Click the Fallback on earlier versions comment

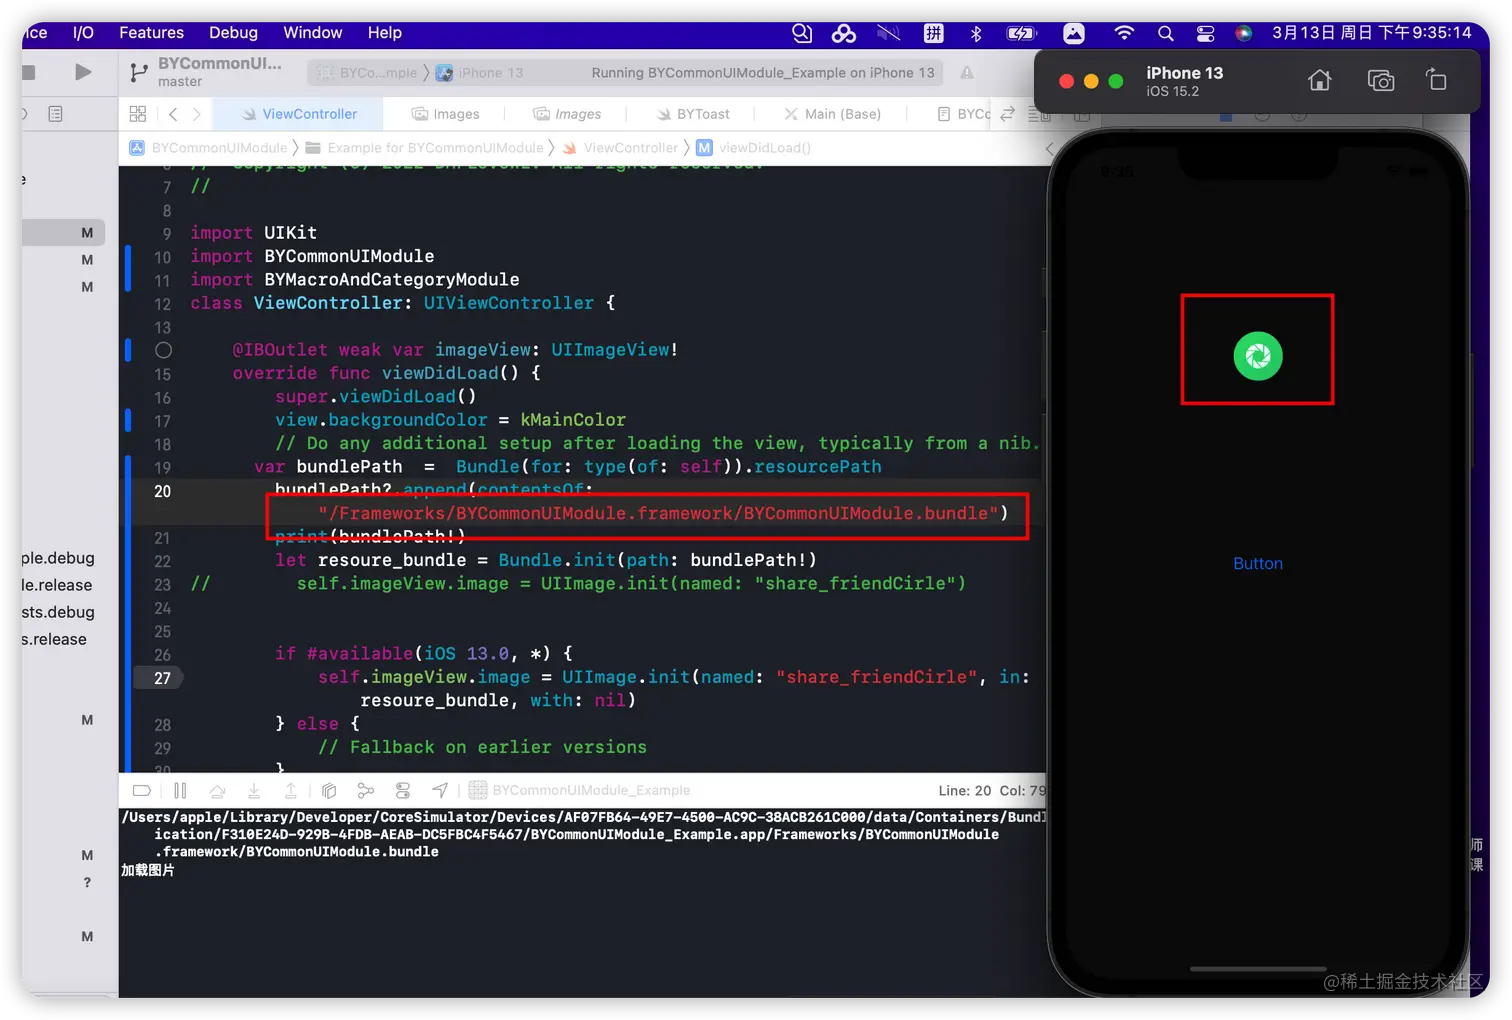(482, 747)
